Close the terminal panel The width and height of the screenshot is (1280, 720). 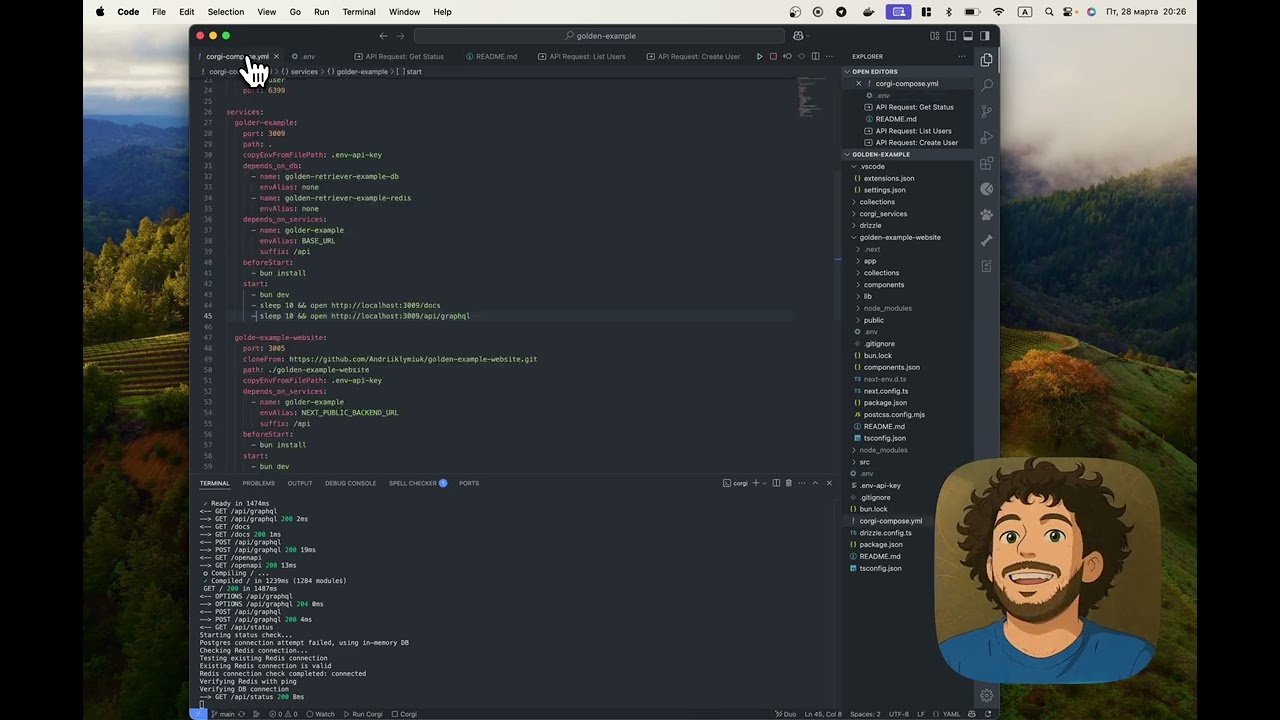[x=829, y=483]
